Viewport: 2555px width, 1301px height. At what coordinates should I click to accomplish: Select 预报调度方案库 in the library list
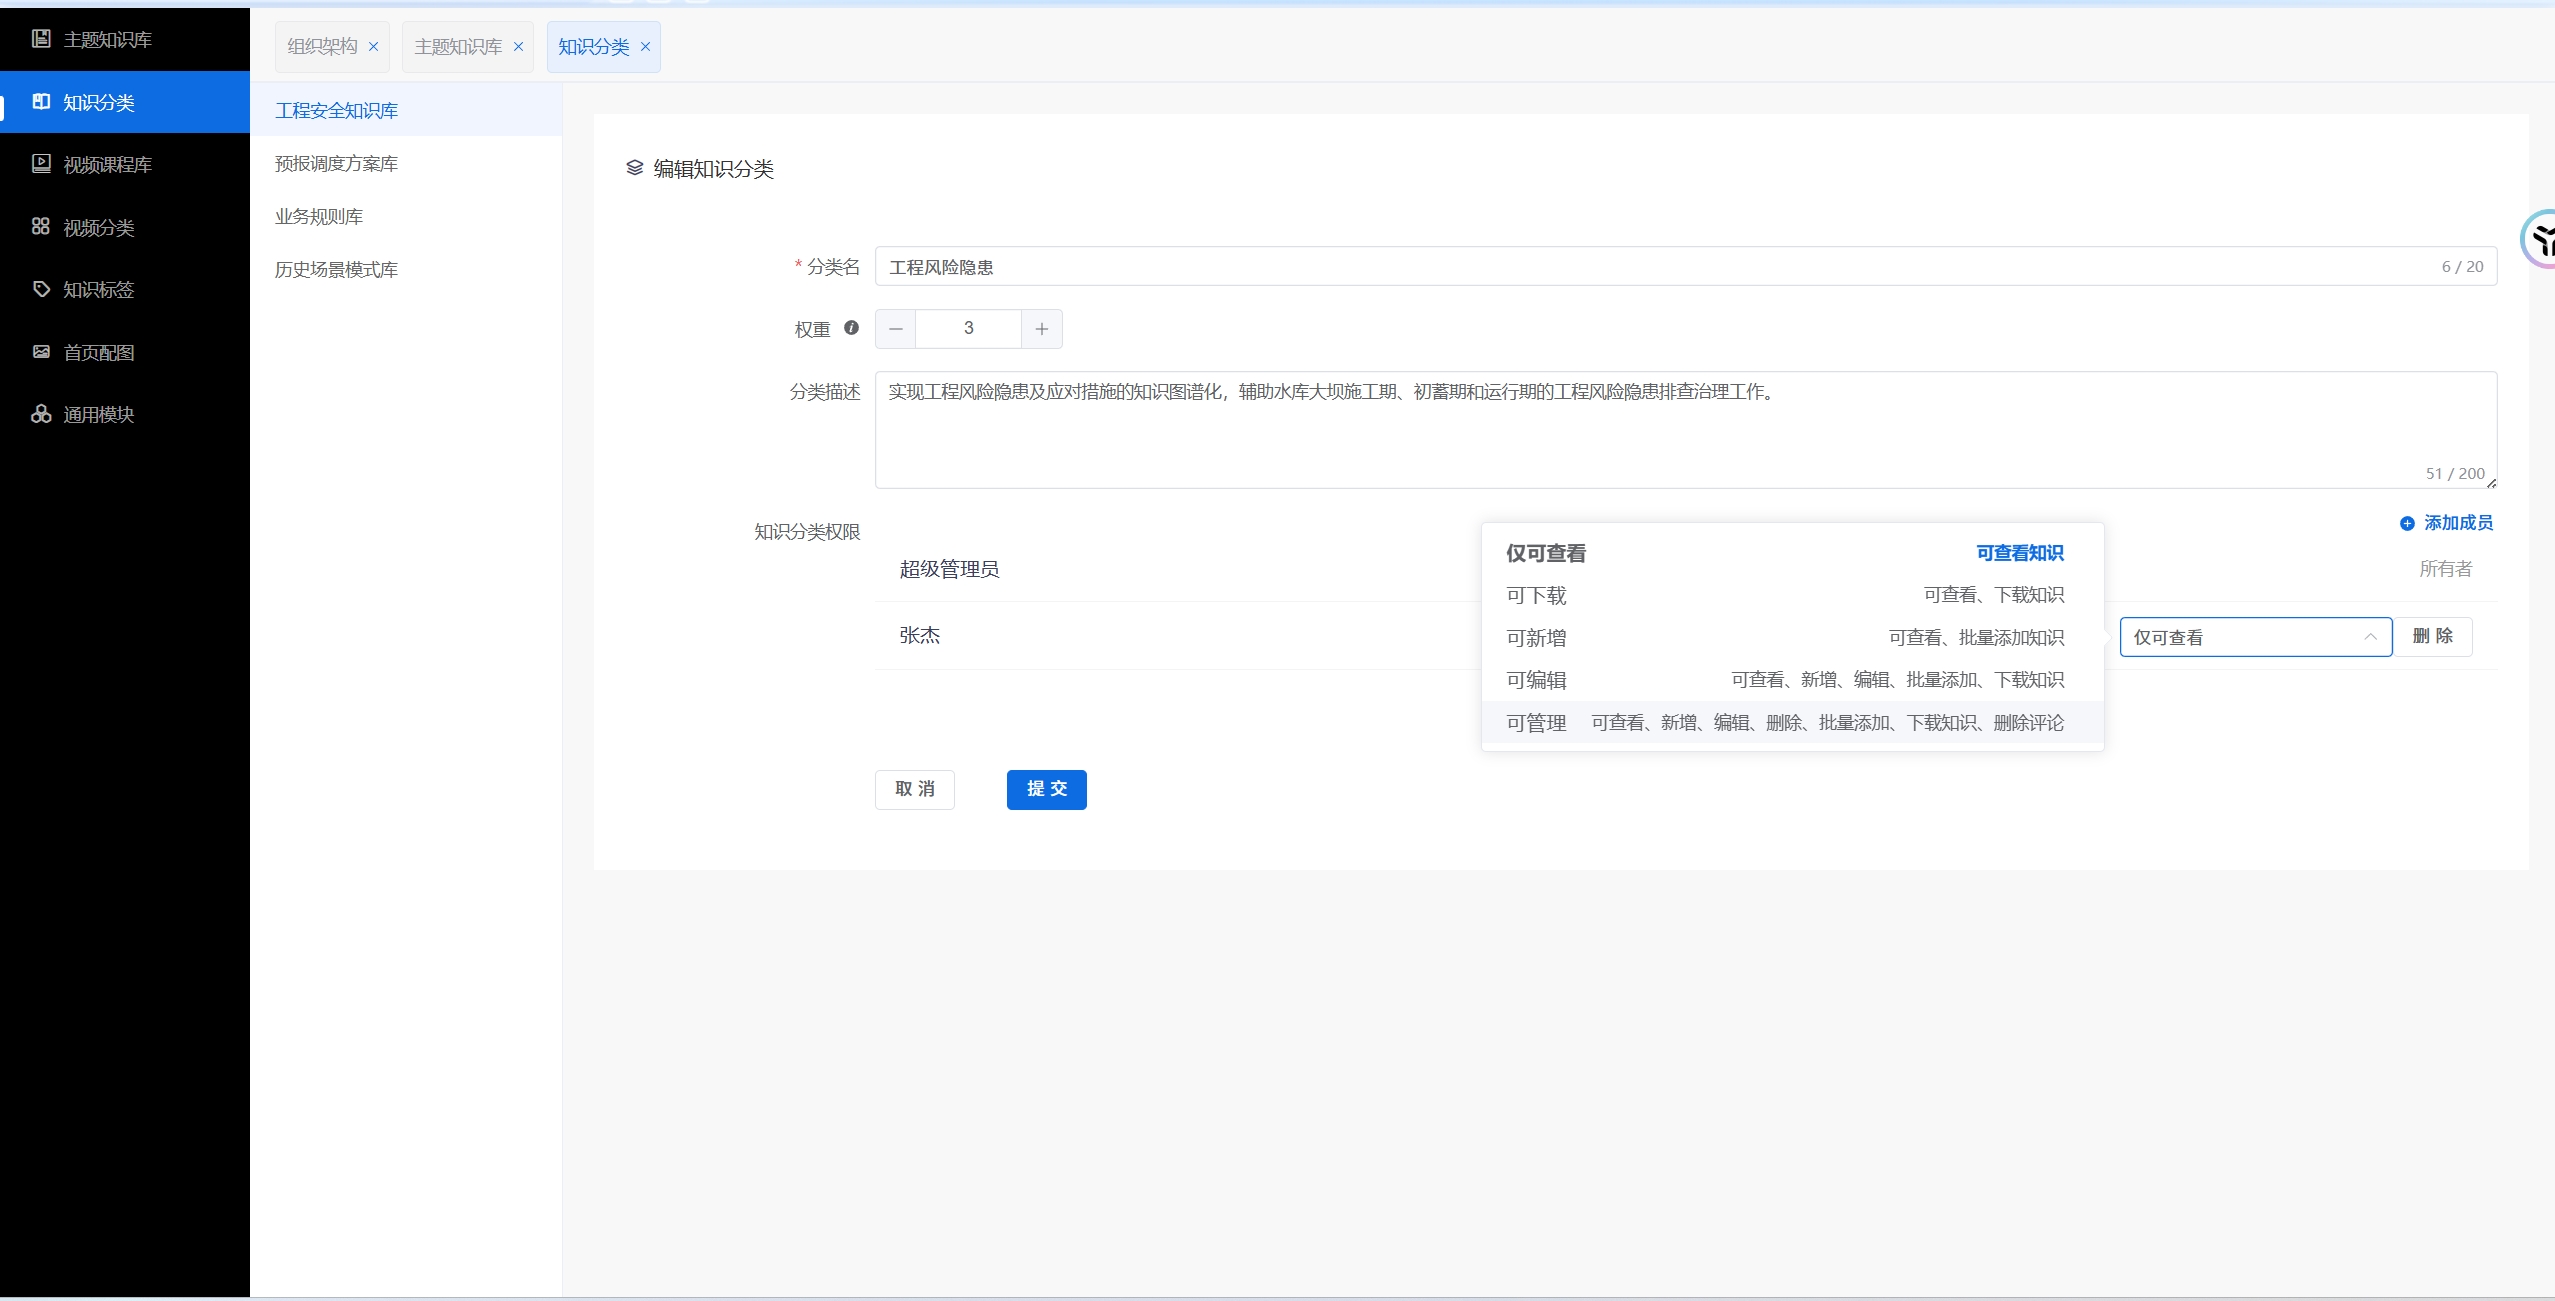(336, 163)
